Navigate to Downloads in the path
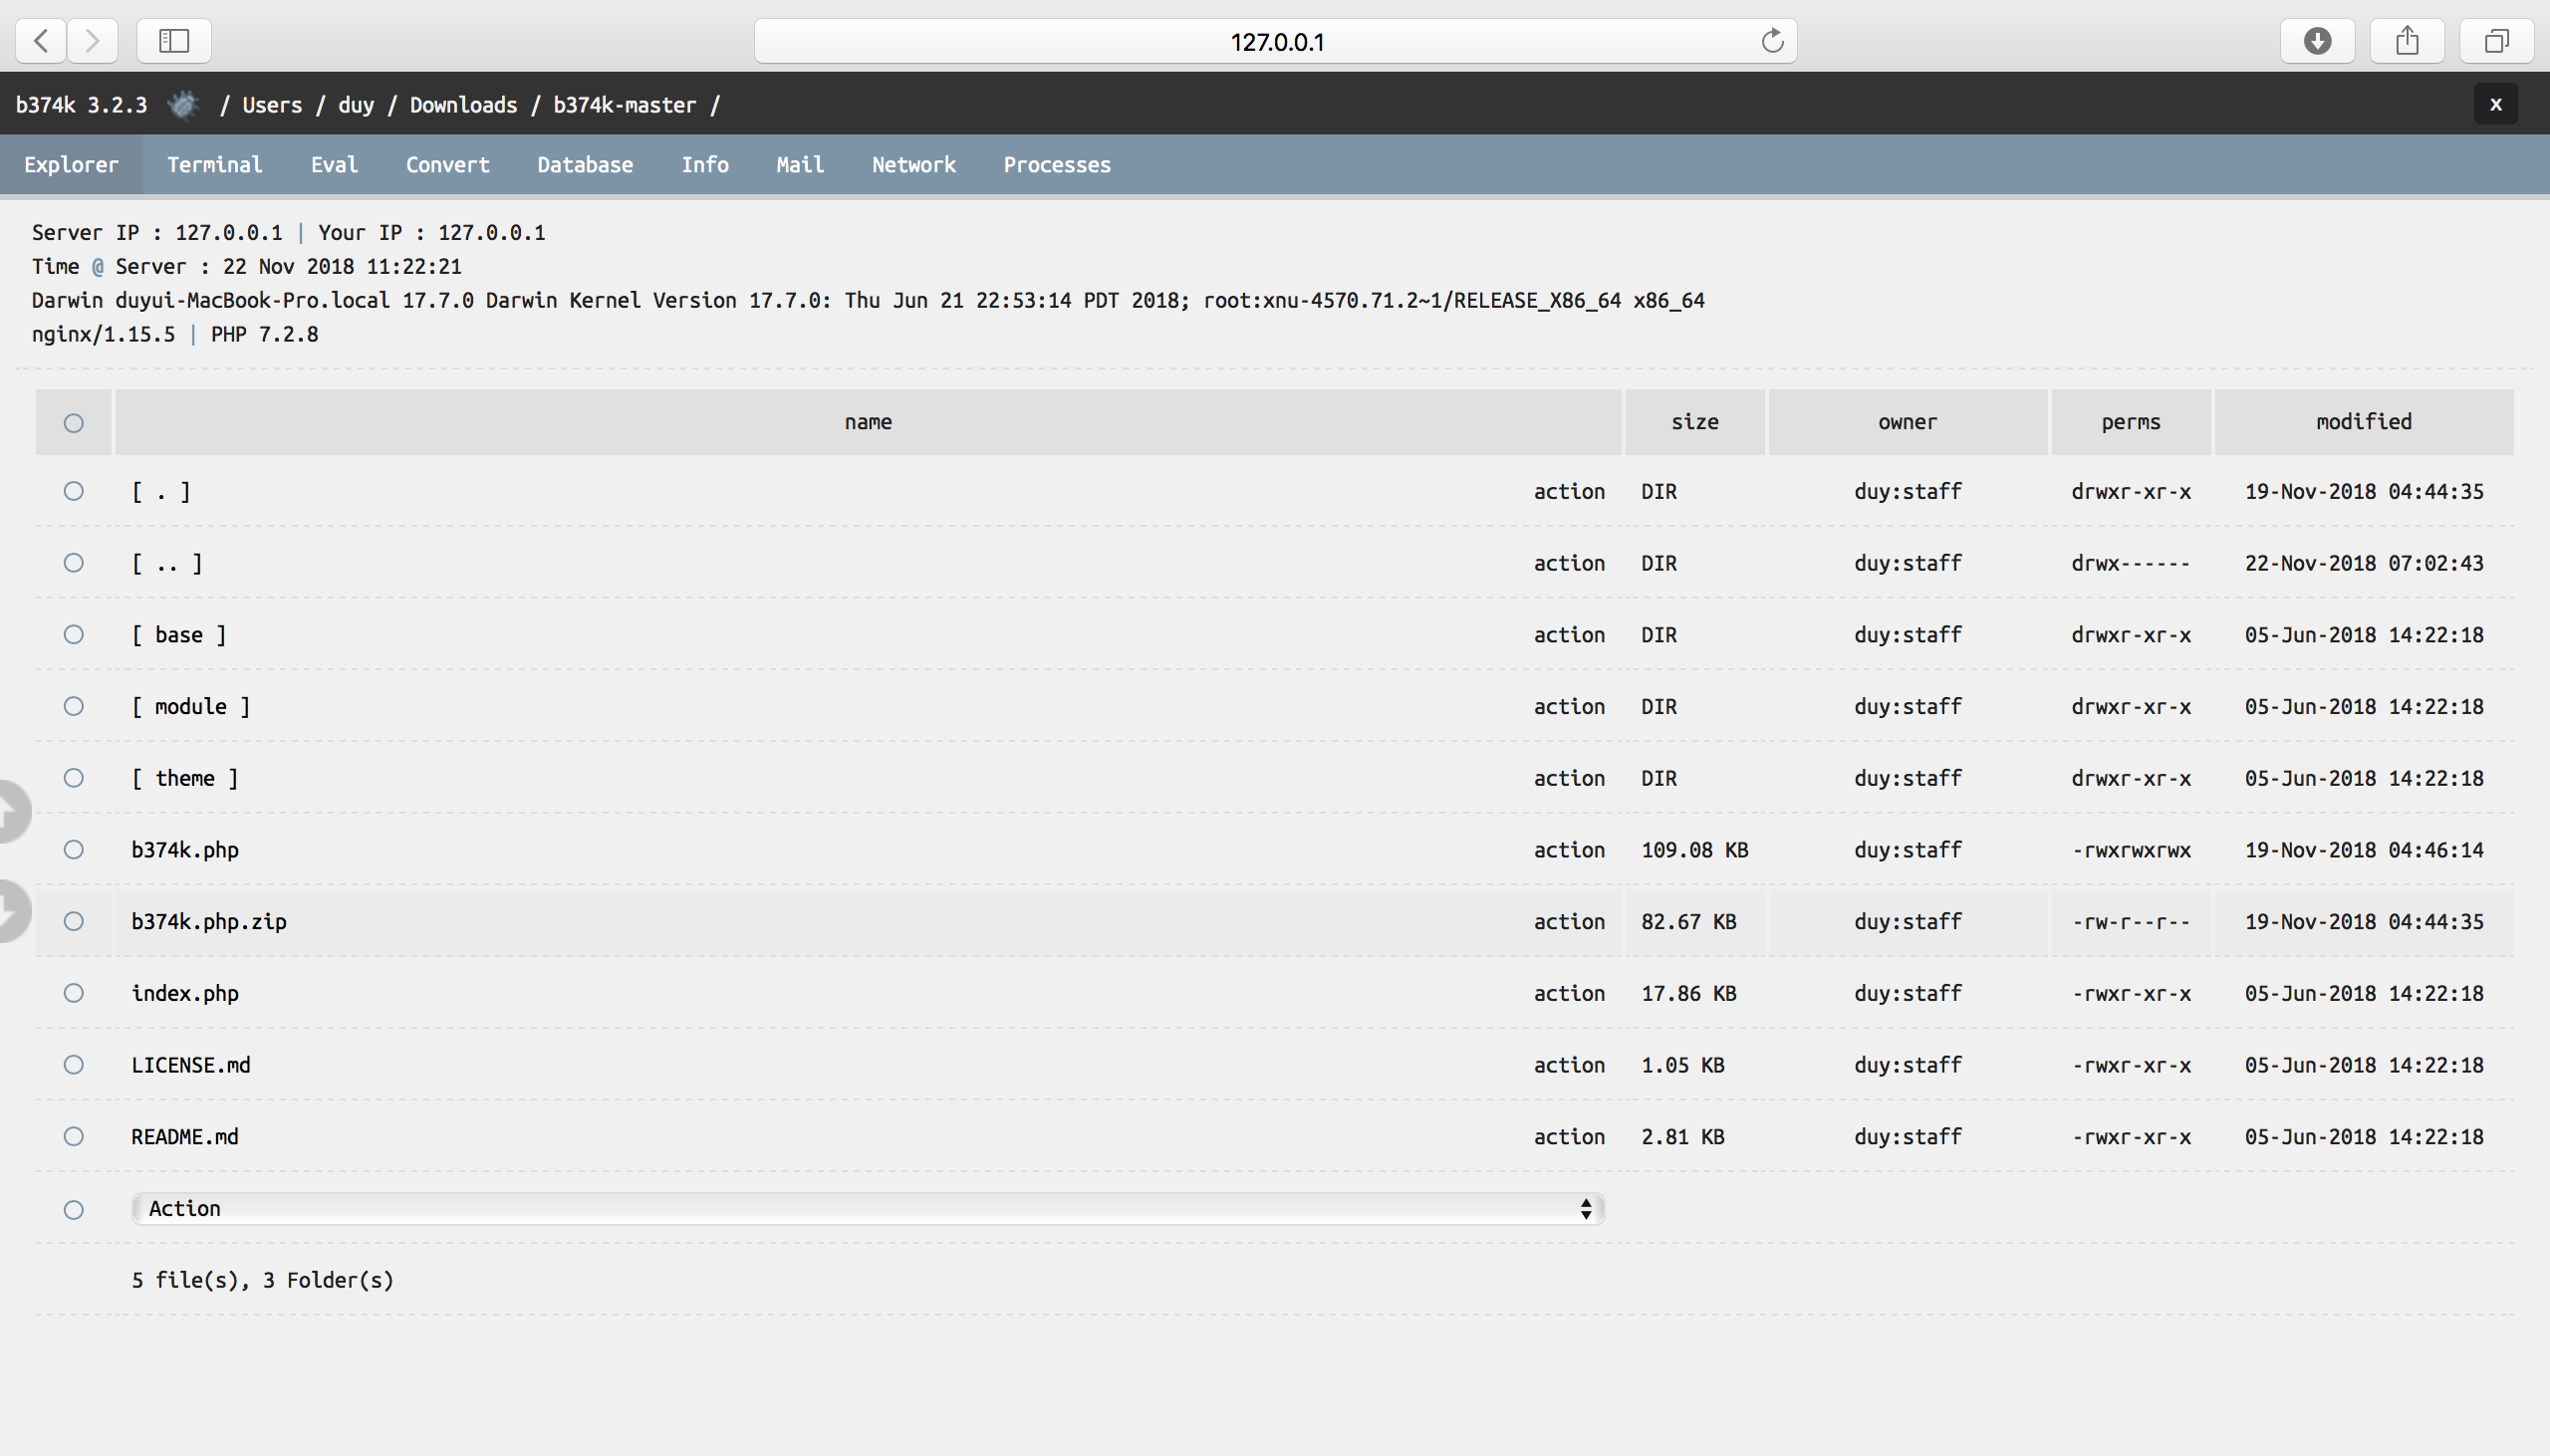 (463, 104)
